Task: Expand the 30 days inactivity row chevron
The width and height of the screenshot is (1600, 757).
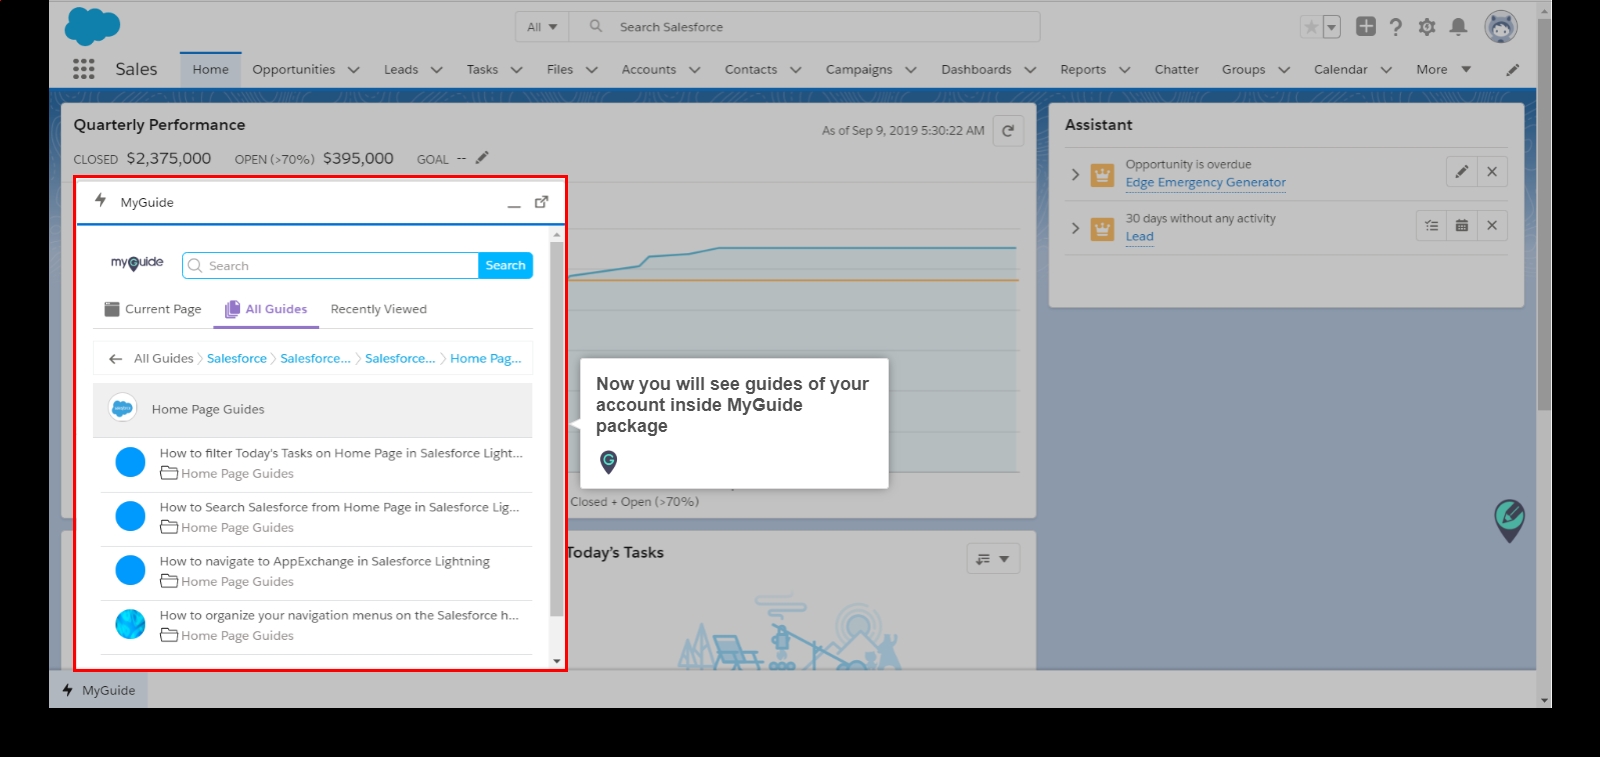Action: (1075, 228)
